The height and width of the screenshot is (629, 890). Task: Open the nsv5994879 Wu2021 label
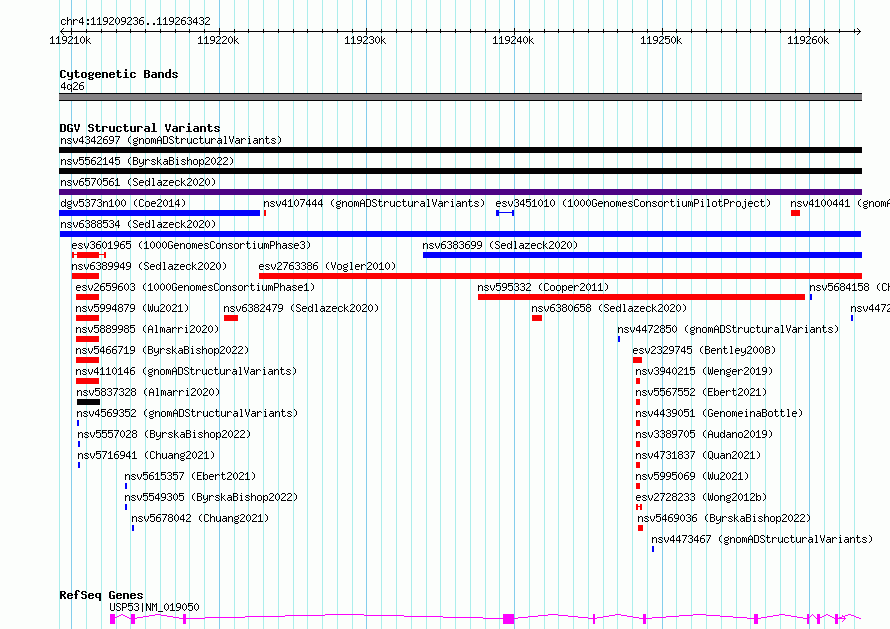click(x=132, y=308)
